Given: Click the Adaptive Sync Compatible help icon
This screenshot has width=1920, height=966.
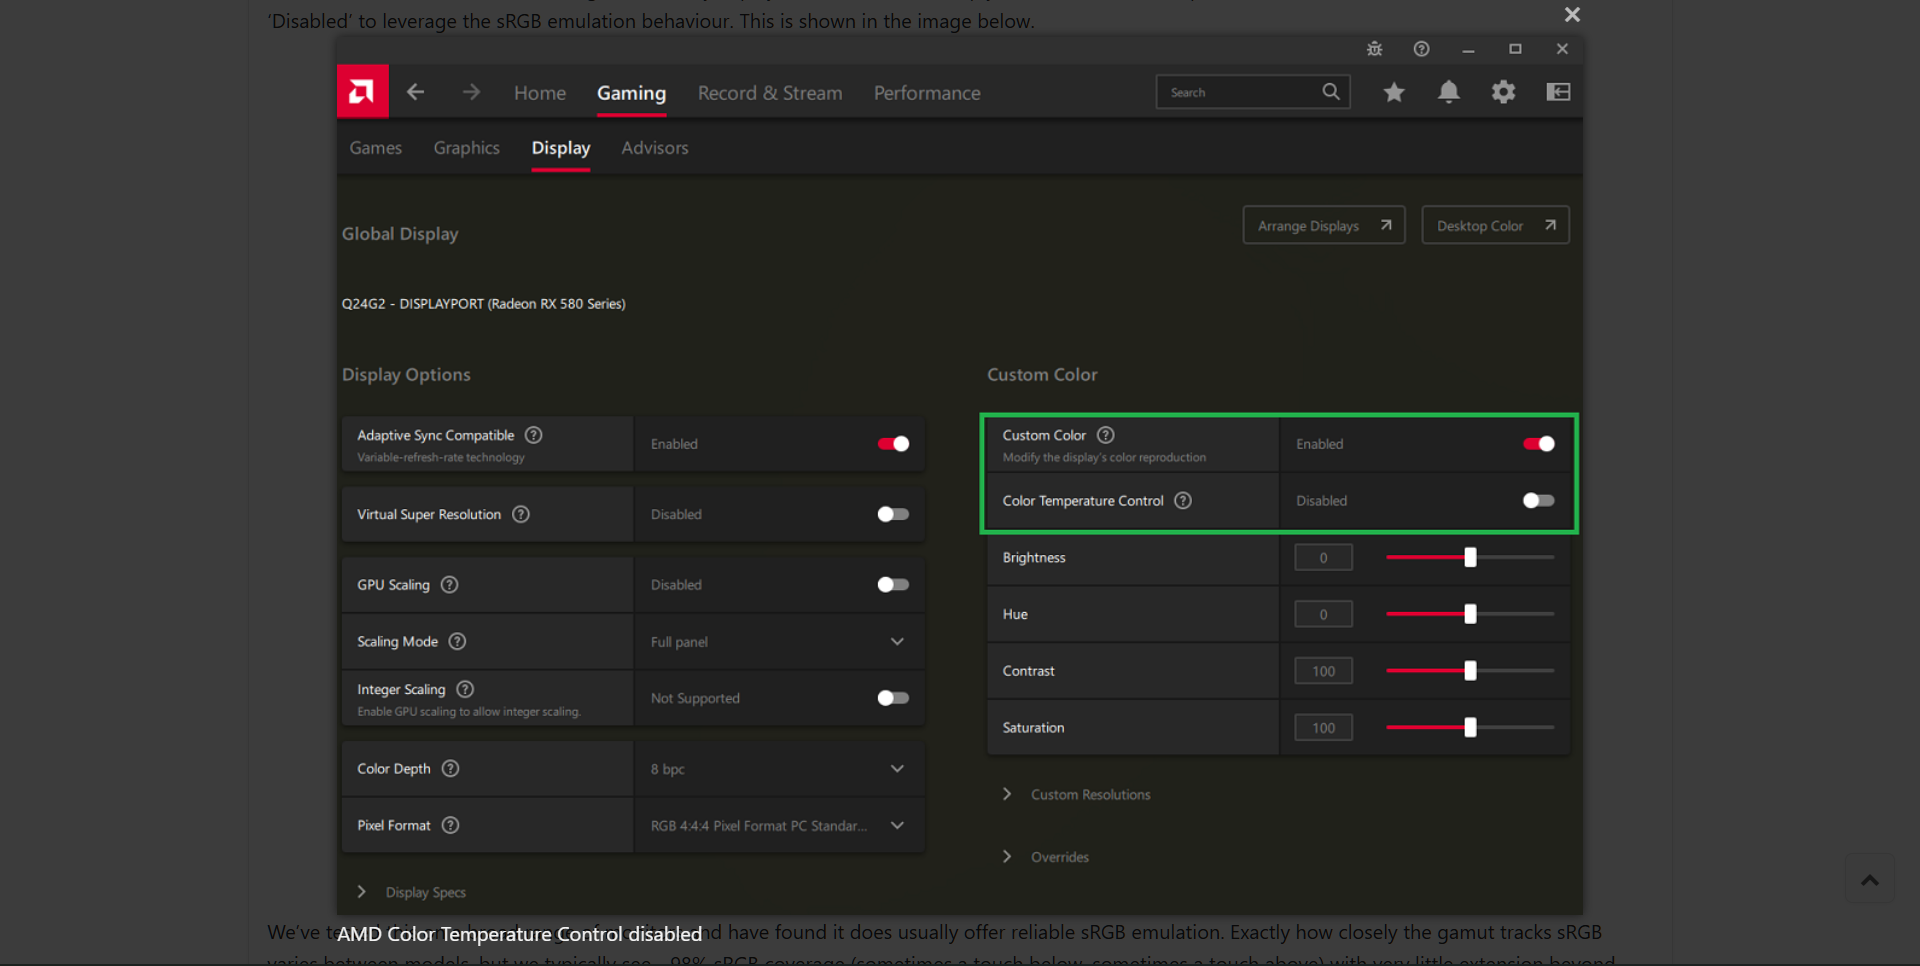Looking at the screenshot, I should 533,435.
